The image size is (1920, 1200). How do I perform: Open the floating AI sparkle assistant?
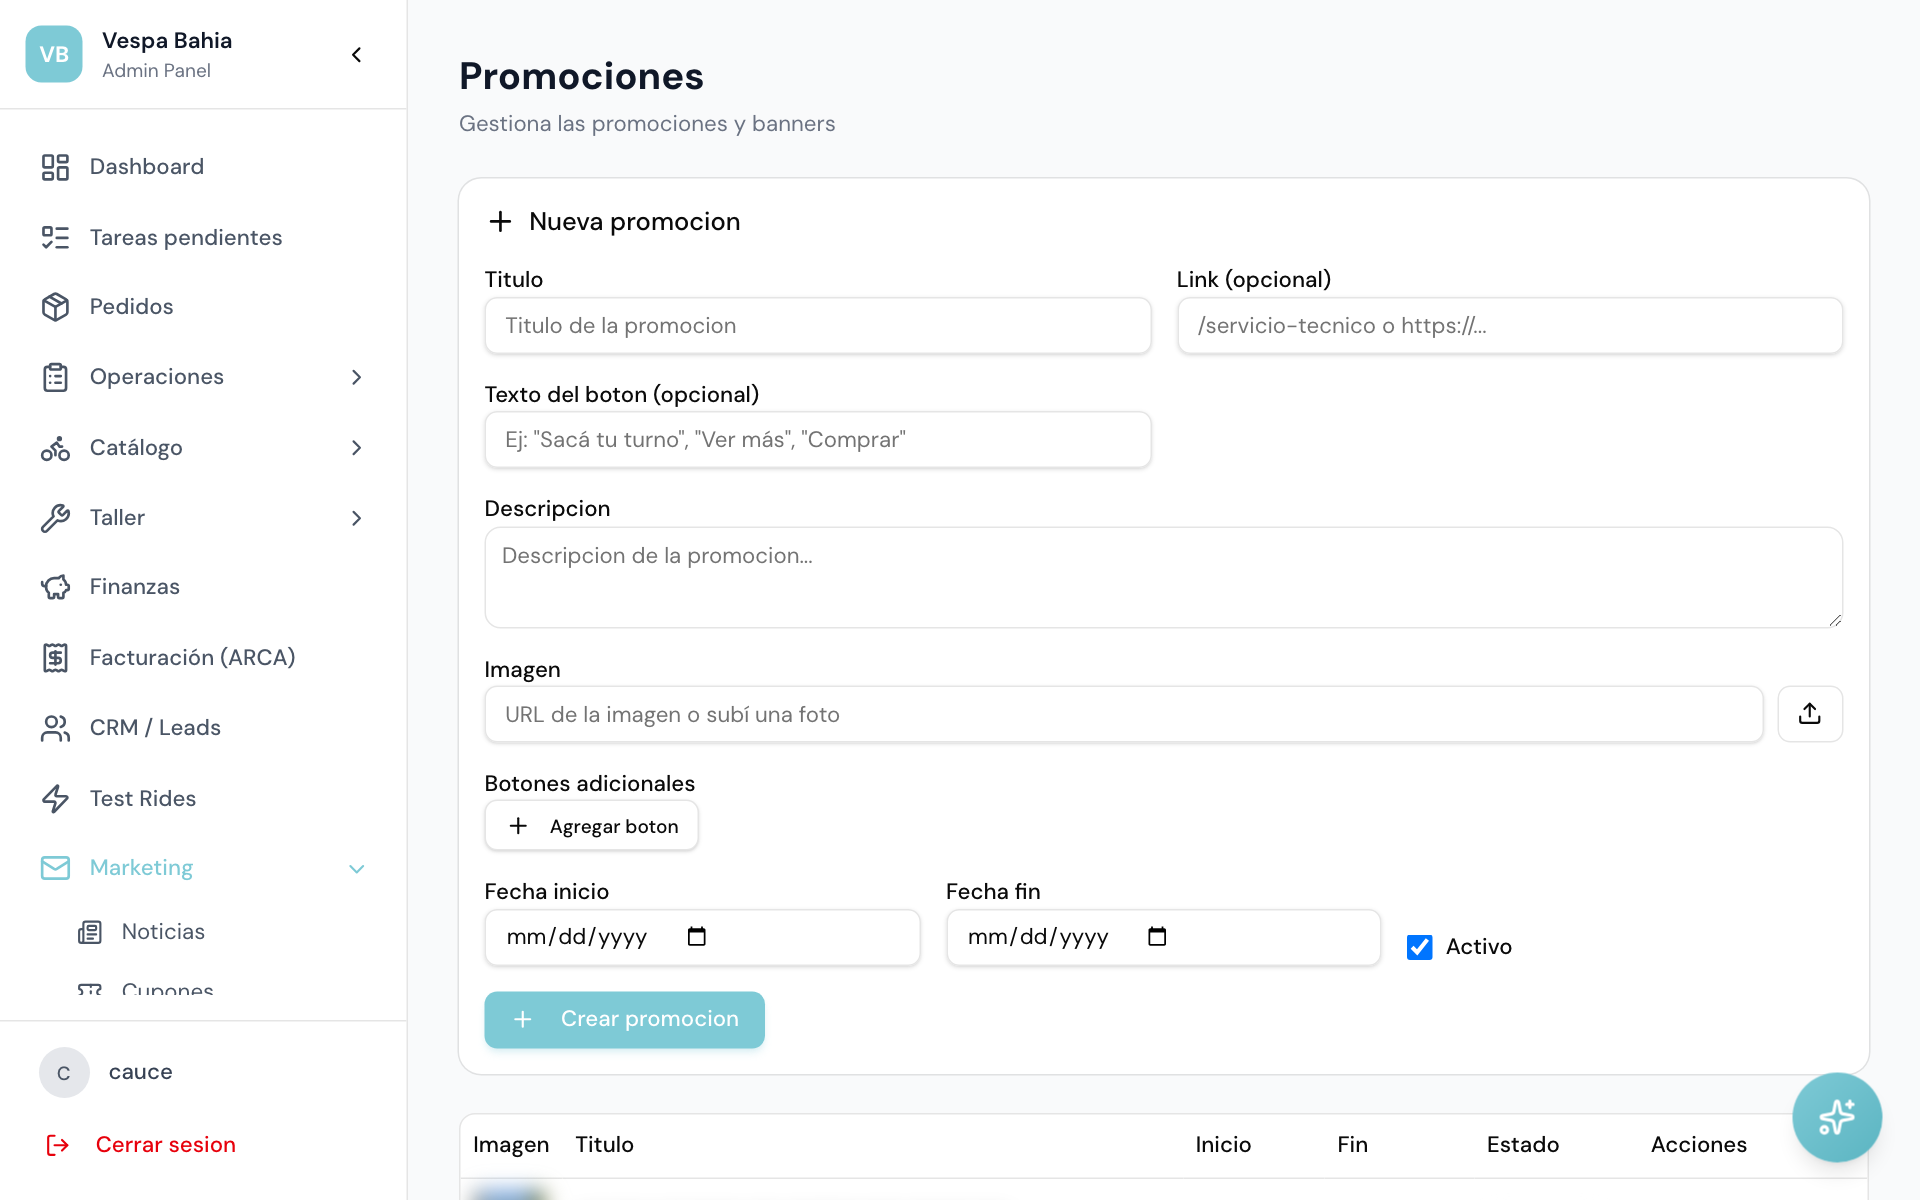coord(1836,1117)
